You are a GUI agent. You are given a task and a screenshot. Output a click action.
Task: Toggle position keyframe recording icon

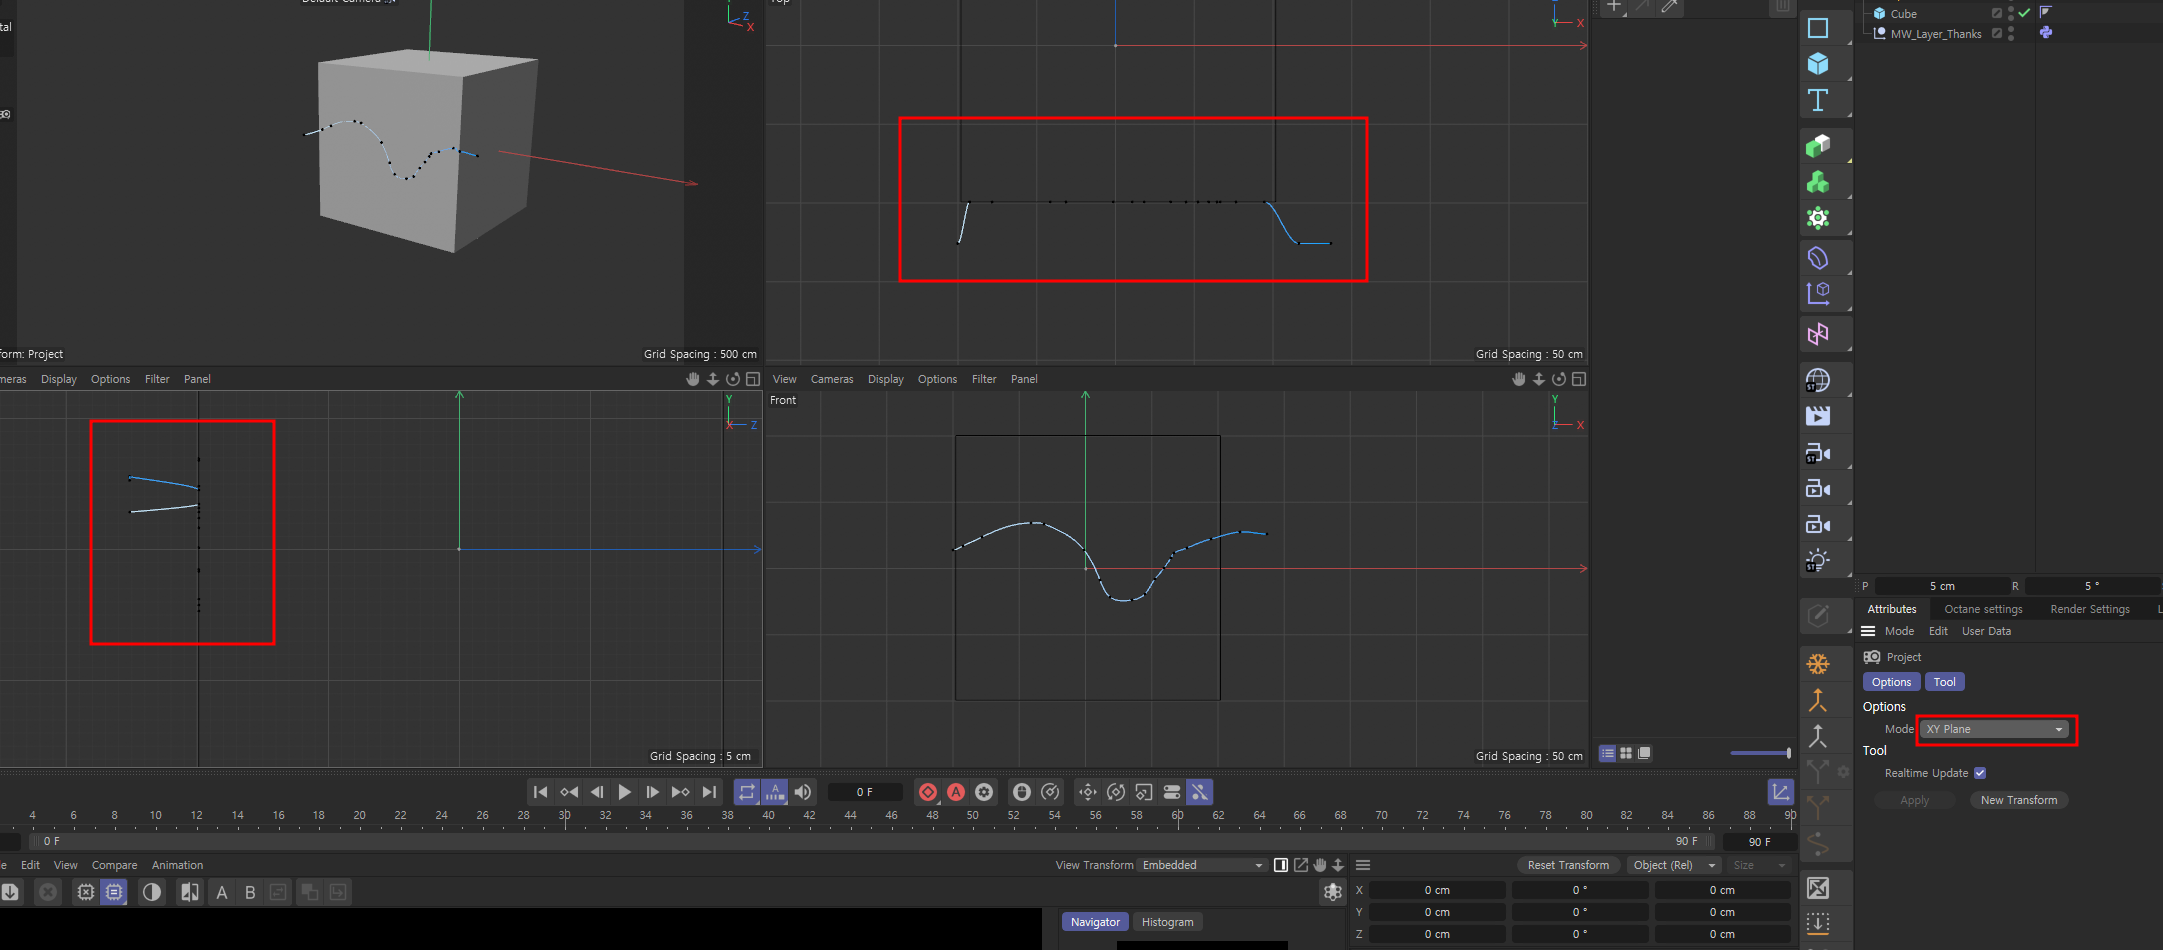[x=1088, y=792]
